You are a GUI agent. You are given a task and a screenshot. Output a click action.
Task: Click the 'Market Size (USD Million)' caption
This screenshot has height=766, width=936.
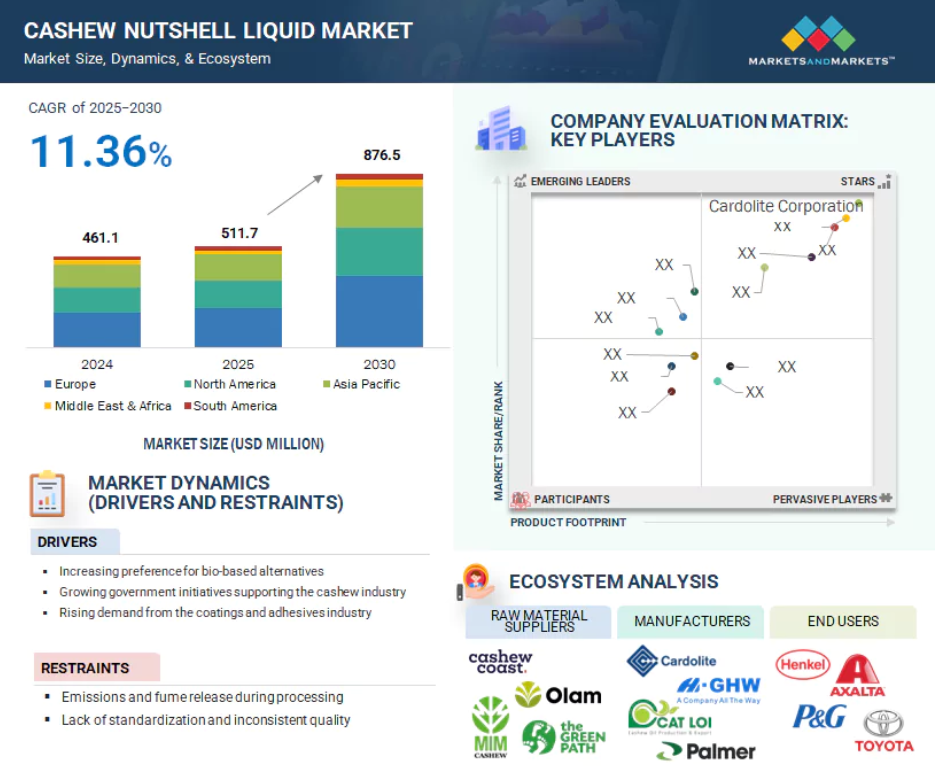[233, 444]
